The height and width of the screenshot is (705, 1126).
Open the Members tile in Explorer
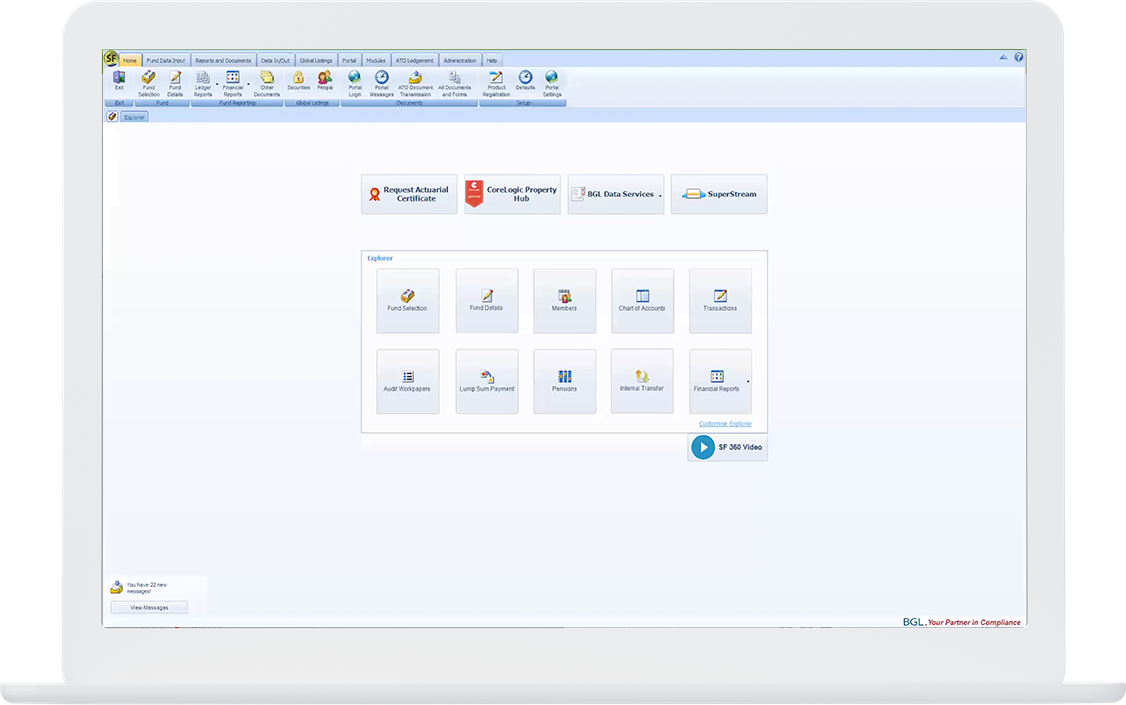click(564, 300)
